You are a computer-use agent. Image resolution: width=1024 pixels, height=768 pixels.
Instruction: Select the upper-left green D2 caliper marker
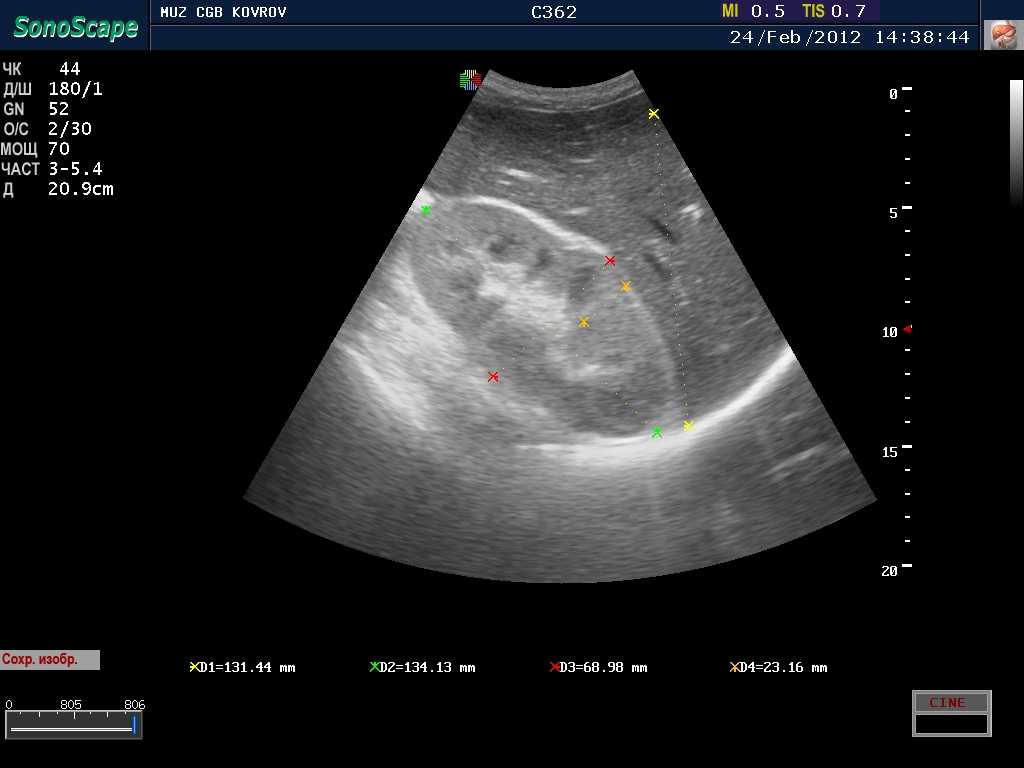click(x=426, y=211)
